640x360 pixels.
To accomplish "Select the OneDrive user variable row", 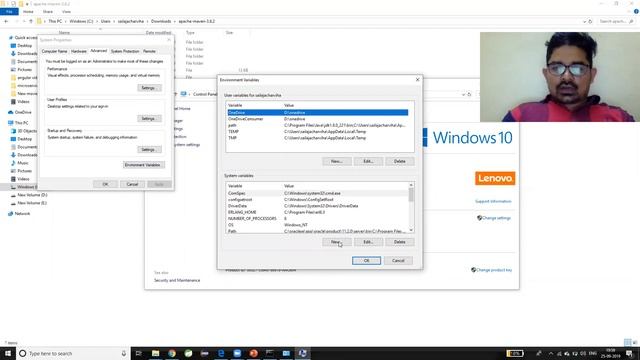I will [318, 112].
